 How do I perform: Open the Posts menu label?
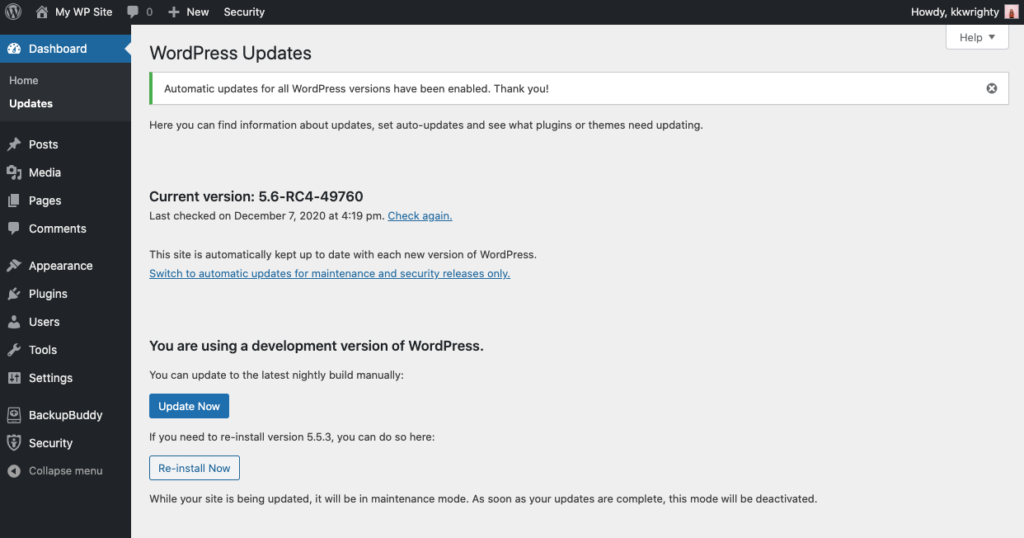coord(43,144)
